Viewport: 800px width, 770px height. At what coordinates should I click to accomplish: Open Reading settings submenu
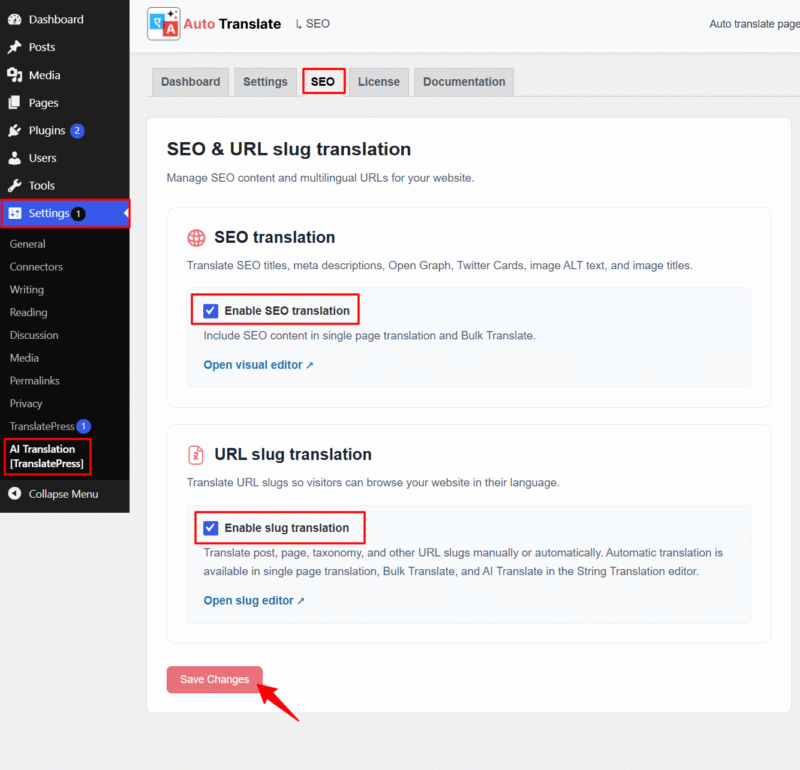(29, 312)
